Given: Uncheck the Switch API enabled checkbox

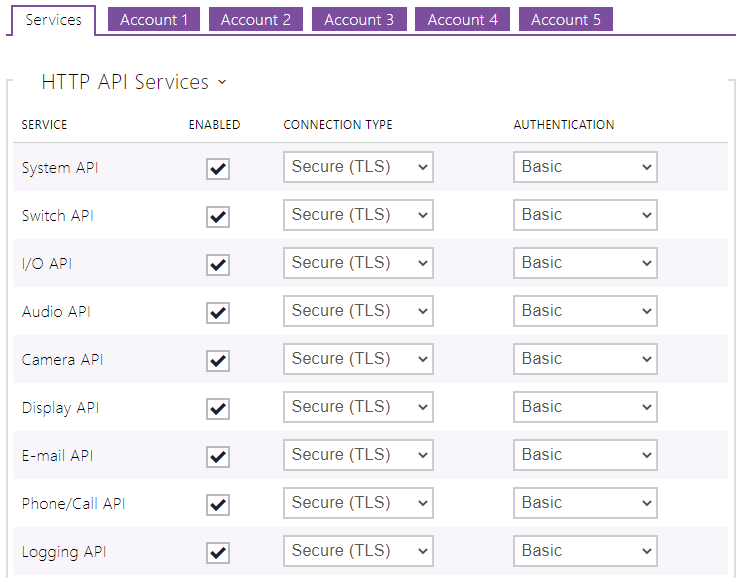Looking at the screenshot, I should point(218,217).
